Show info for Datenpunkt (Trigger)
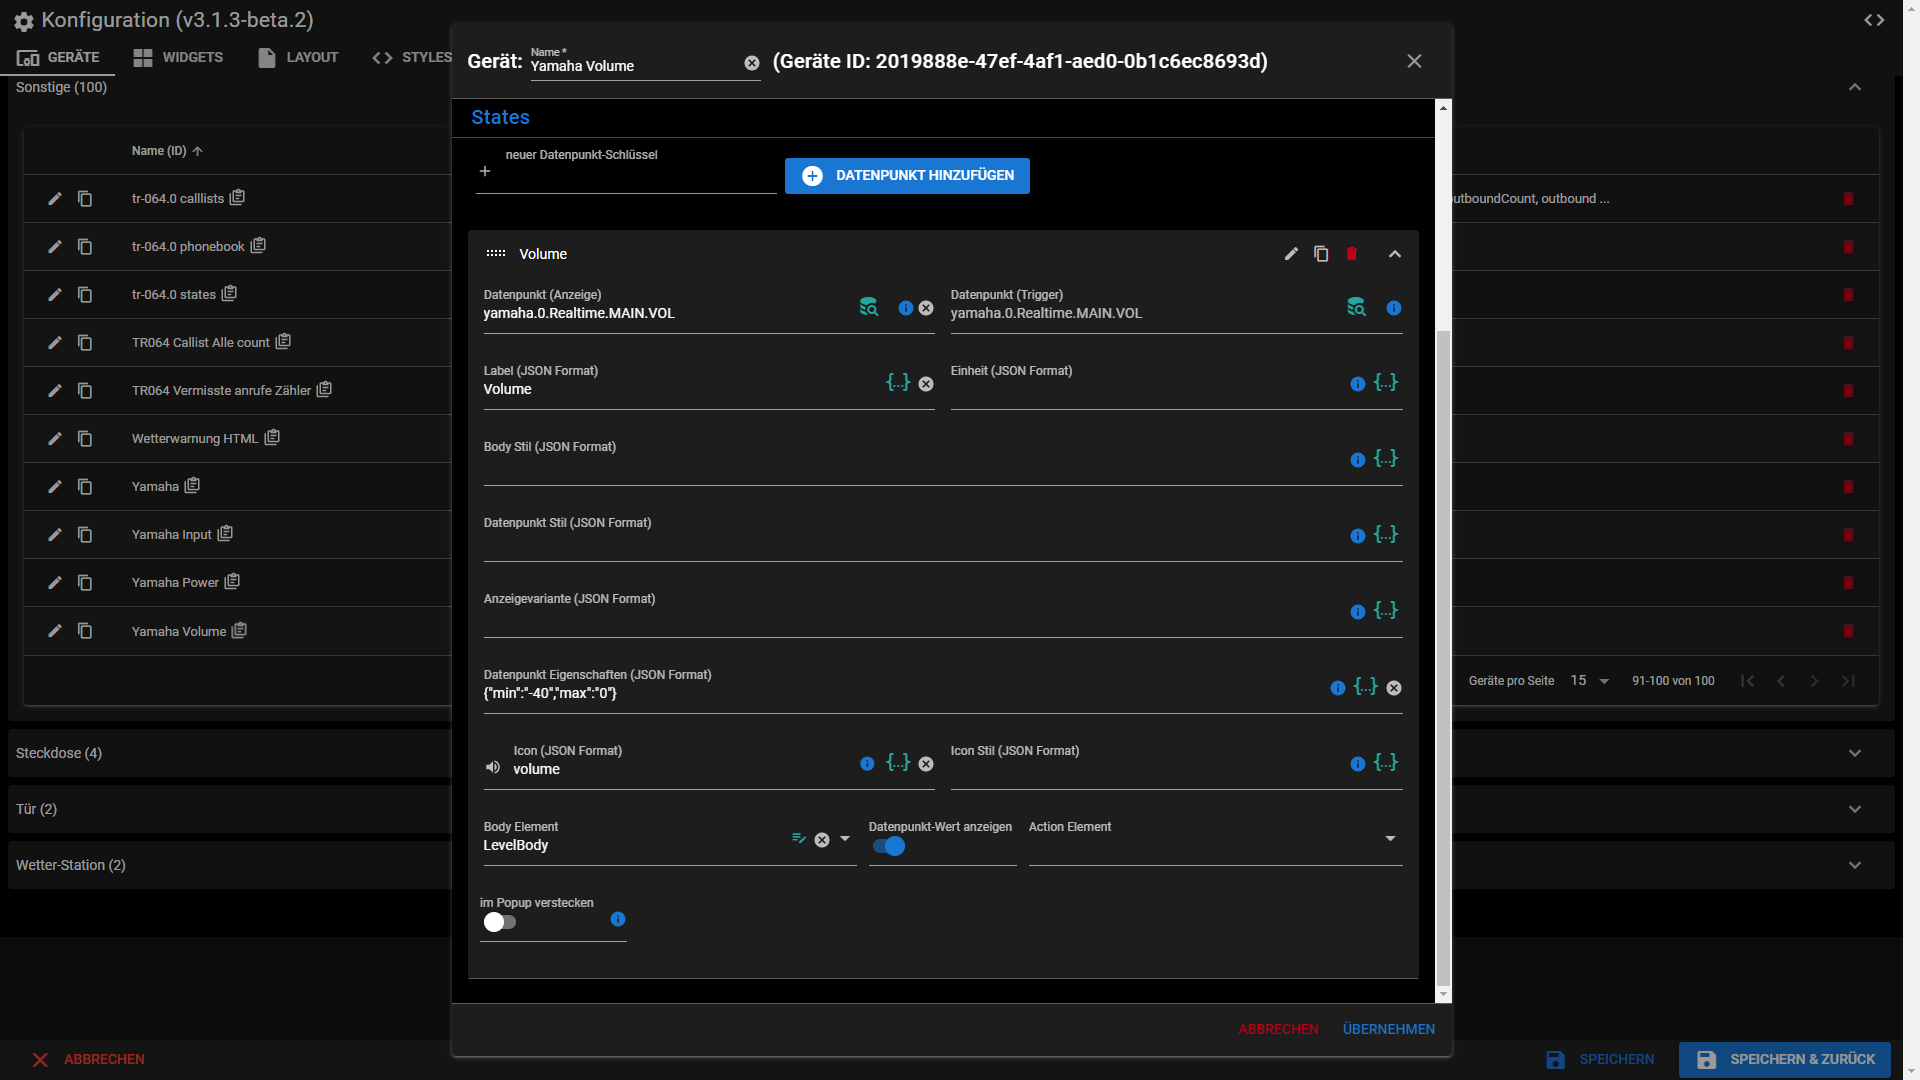Image resolution: width=1920 pixels, height=1080 pixels. click(1394, 308)
